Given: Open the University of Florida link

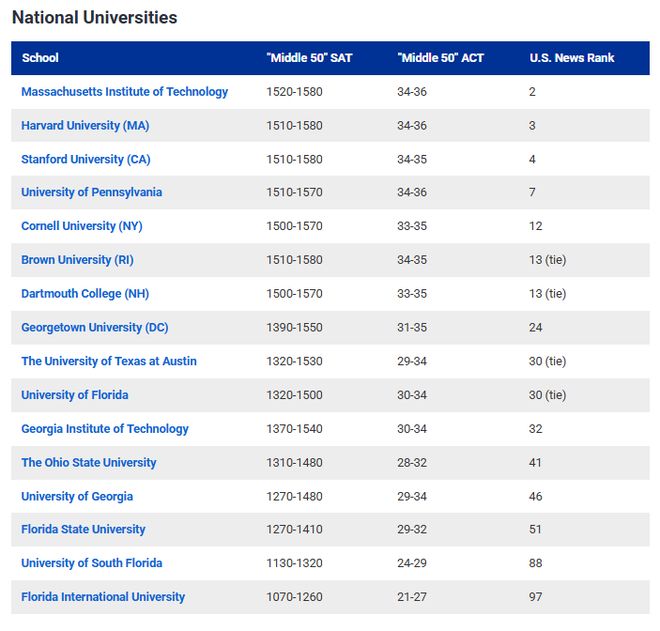Looking at the screenshot, I should (75, 395).
